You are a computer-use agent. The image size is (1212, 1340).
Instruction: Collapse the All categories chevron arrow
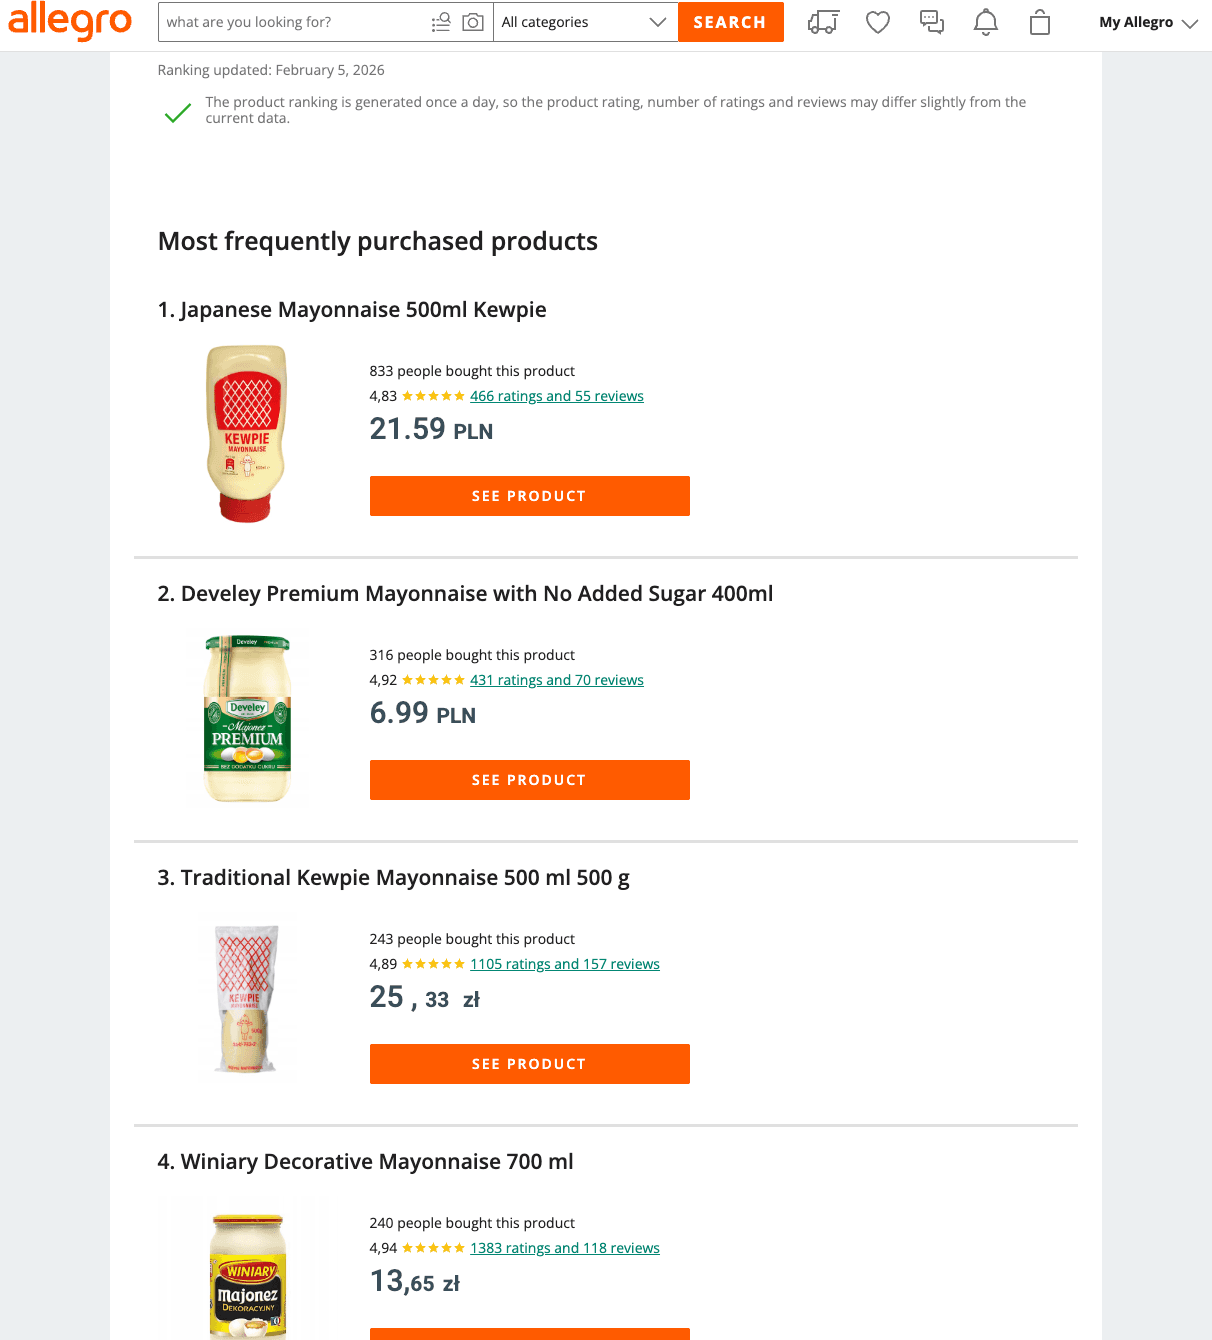[657, 21]
